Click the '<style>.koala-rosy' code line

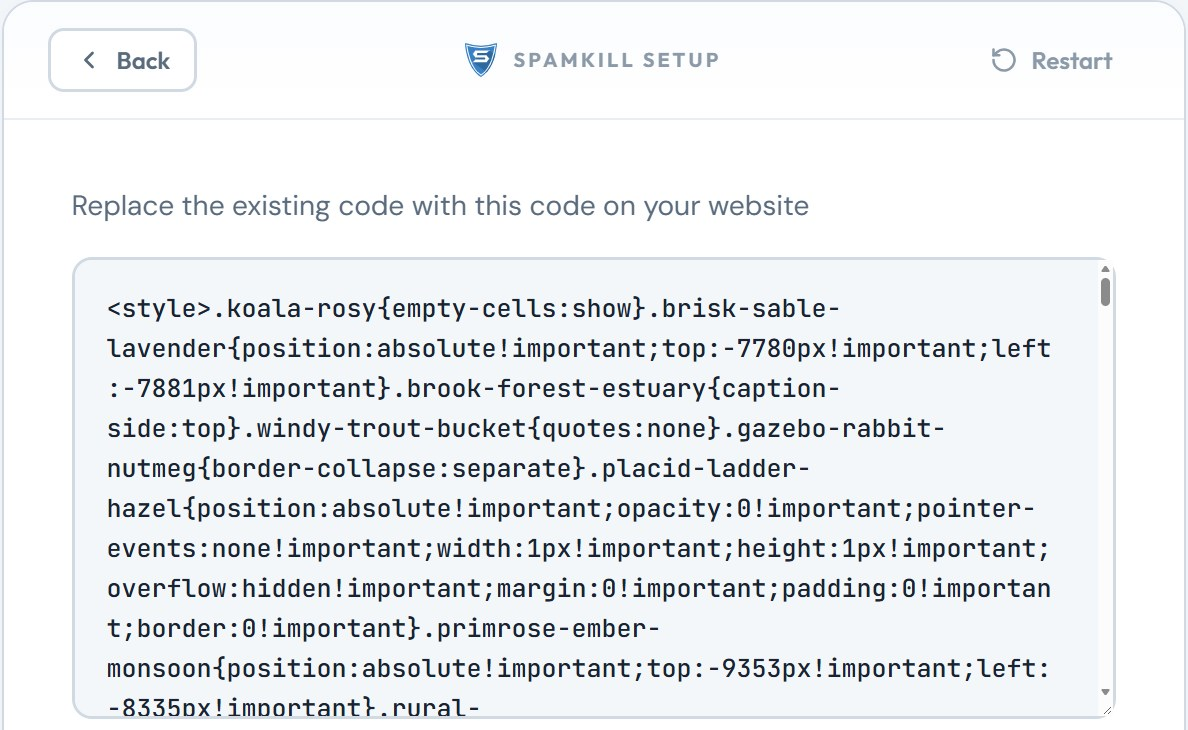pyautogui.click(x=474, y=309)
